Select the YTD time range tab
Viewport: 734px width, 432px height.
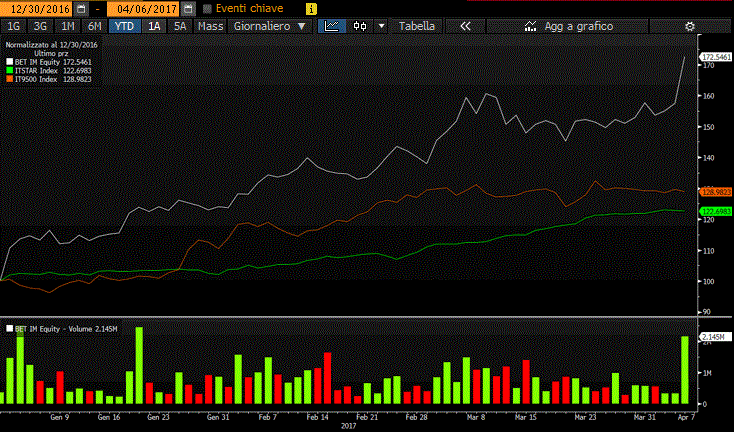click(125, 26)
